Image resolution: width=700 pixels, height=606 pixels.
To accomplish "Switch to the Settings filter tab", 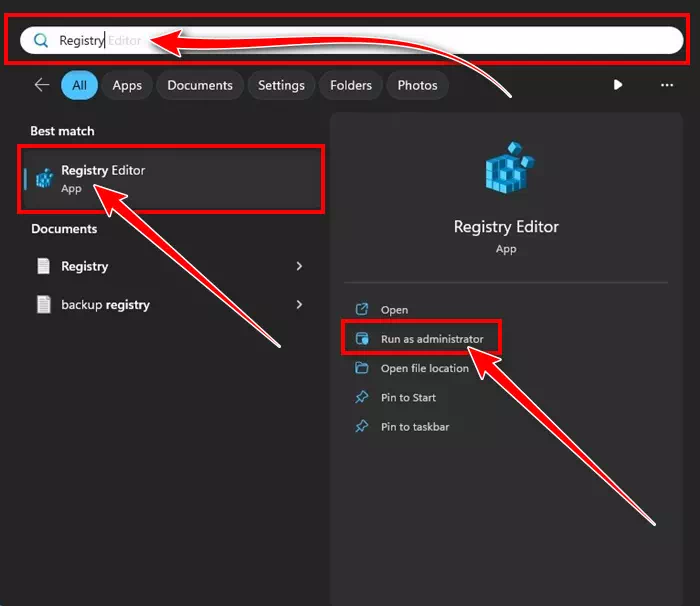I will point(281,85).
